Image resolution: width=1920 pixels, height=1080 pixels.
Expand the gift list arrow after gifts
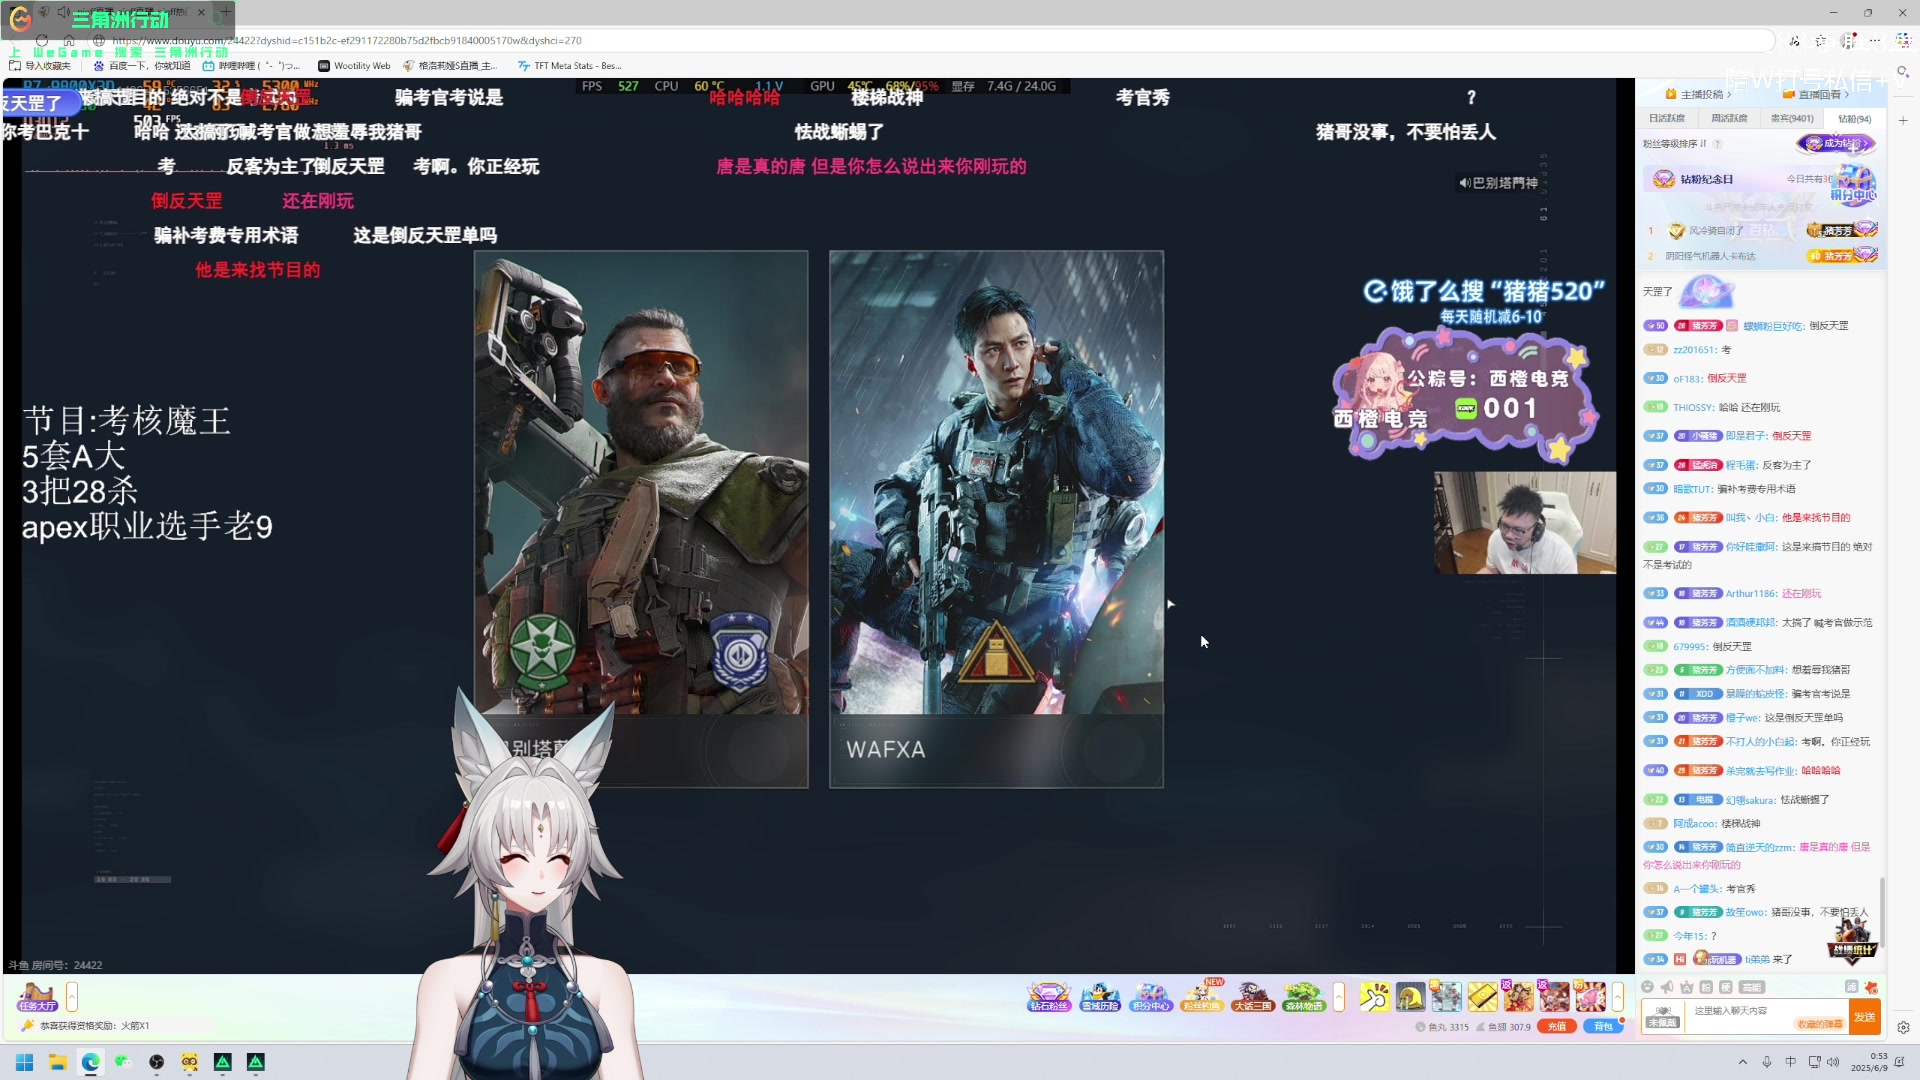click(x=1617, y=997)
